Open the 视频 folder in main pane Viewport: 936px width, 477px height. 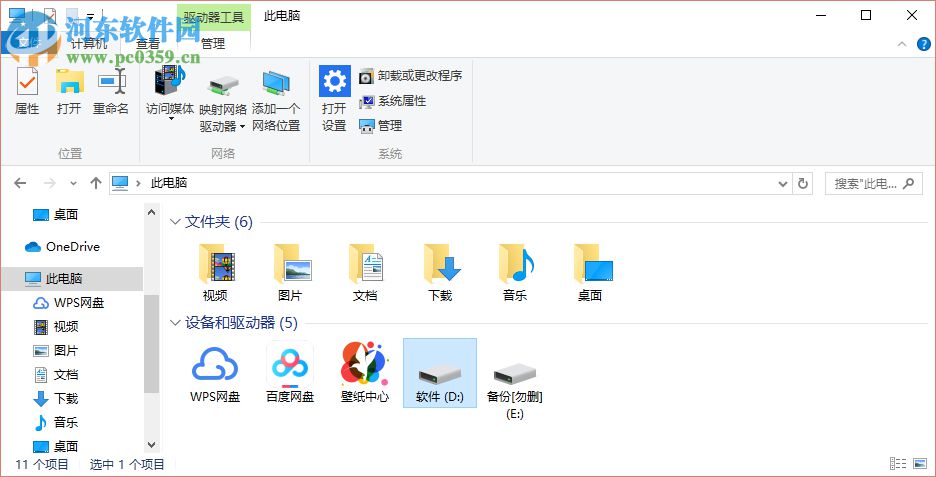pyautogui.click(x=215, y=271)
